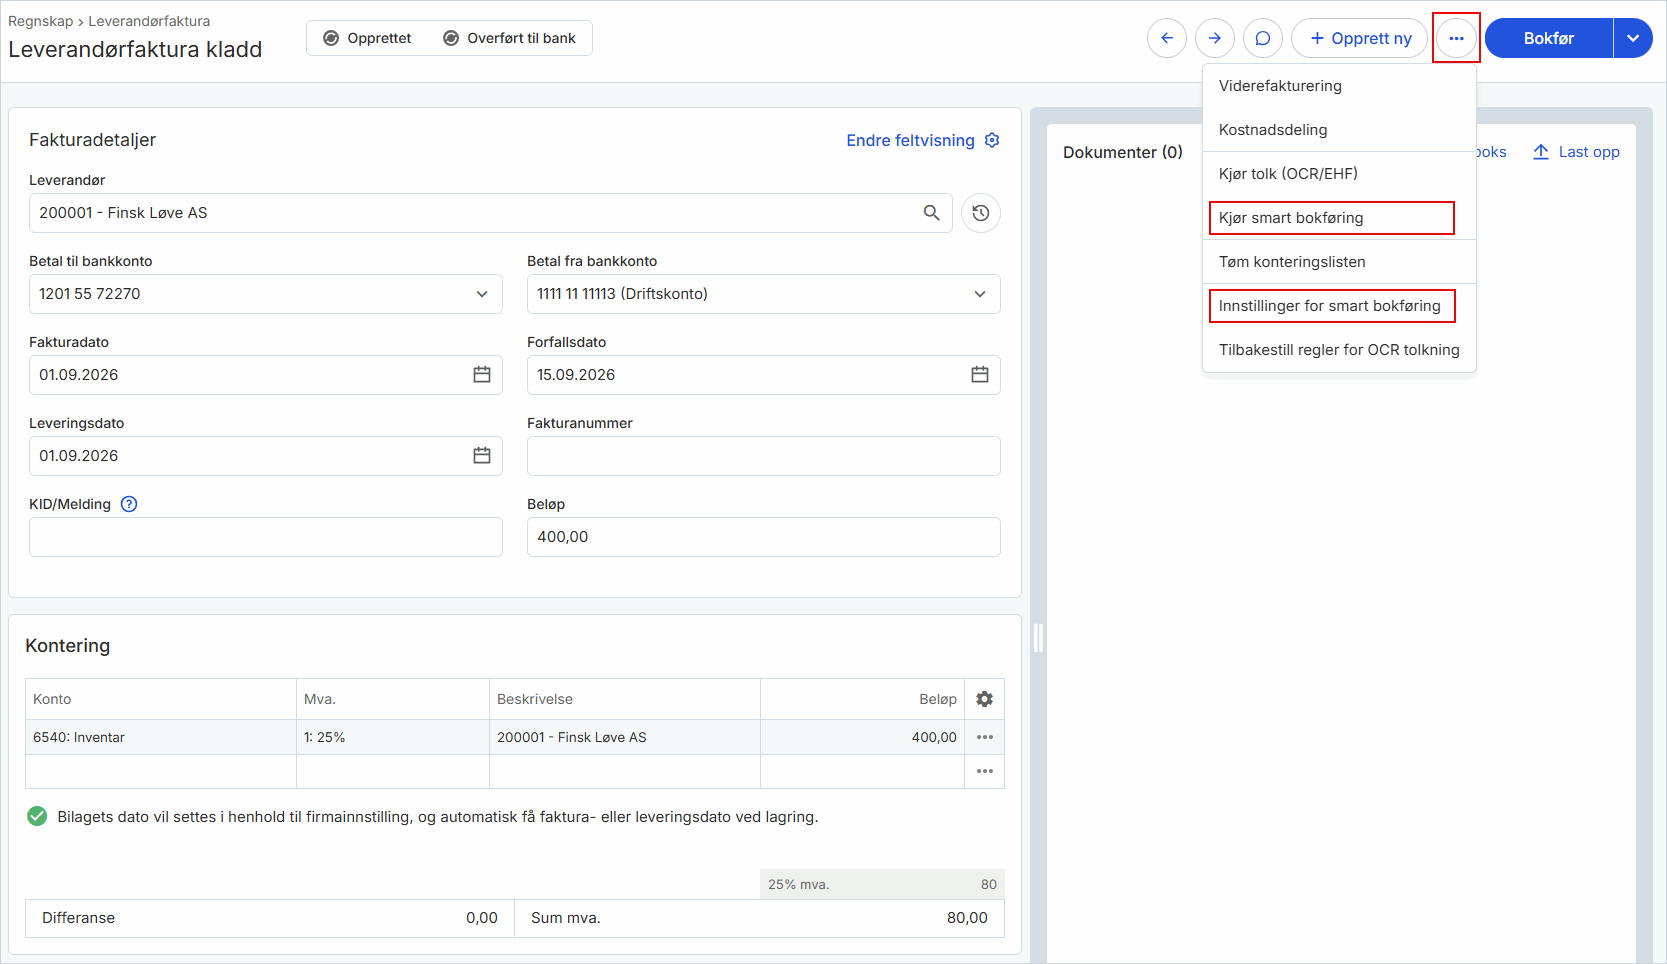Open Kontering table column settings gear
Screen dimensions: 1667x964
(x=985, y=699)
